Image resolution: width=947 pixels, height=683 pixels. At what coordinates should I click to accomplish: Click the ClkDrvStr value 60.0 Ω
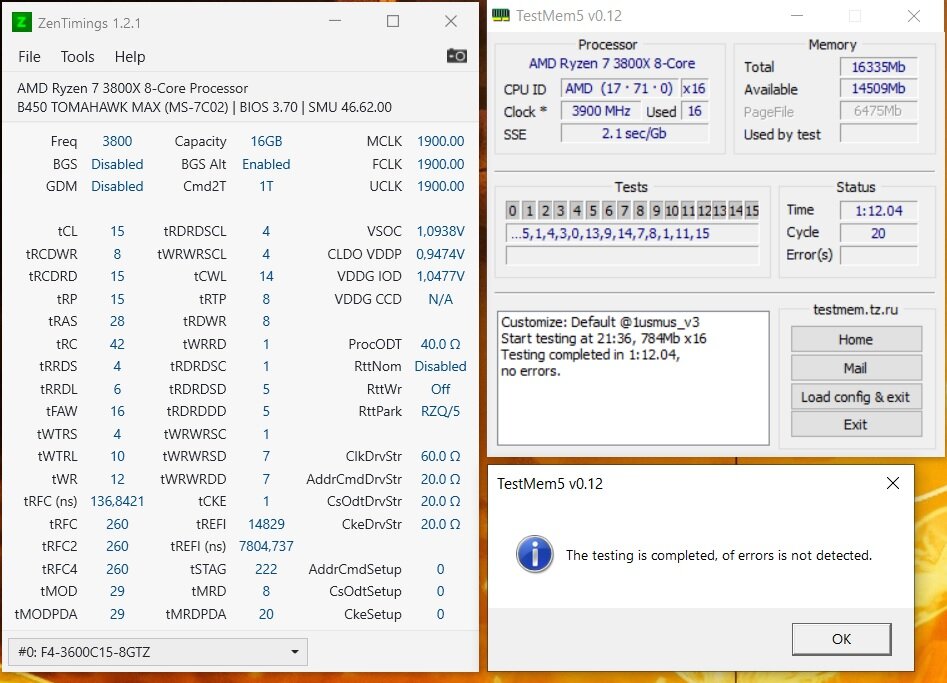[440, 456]
